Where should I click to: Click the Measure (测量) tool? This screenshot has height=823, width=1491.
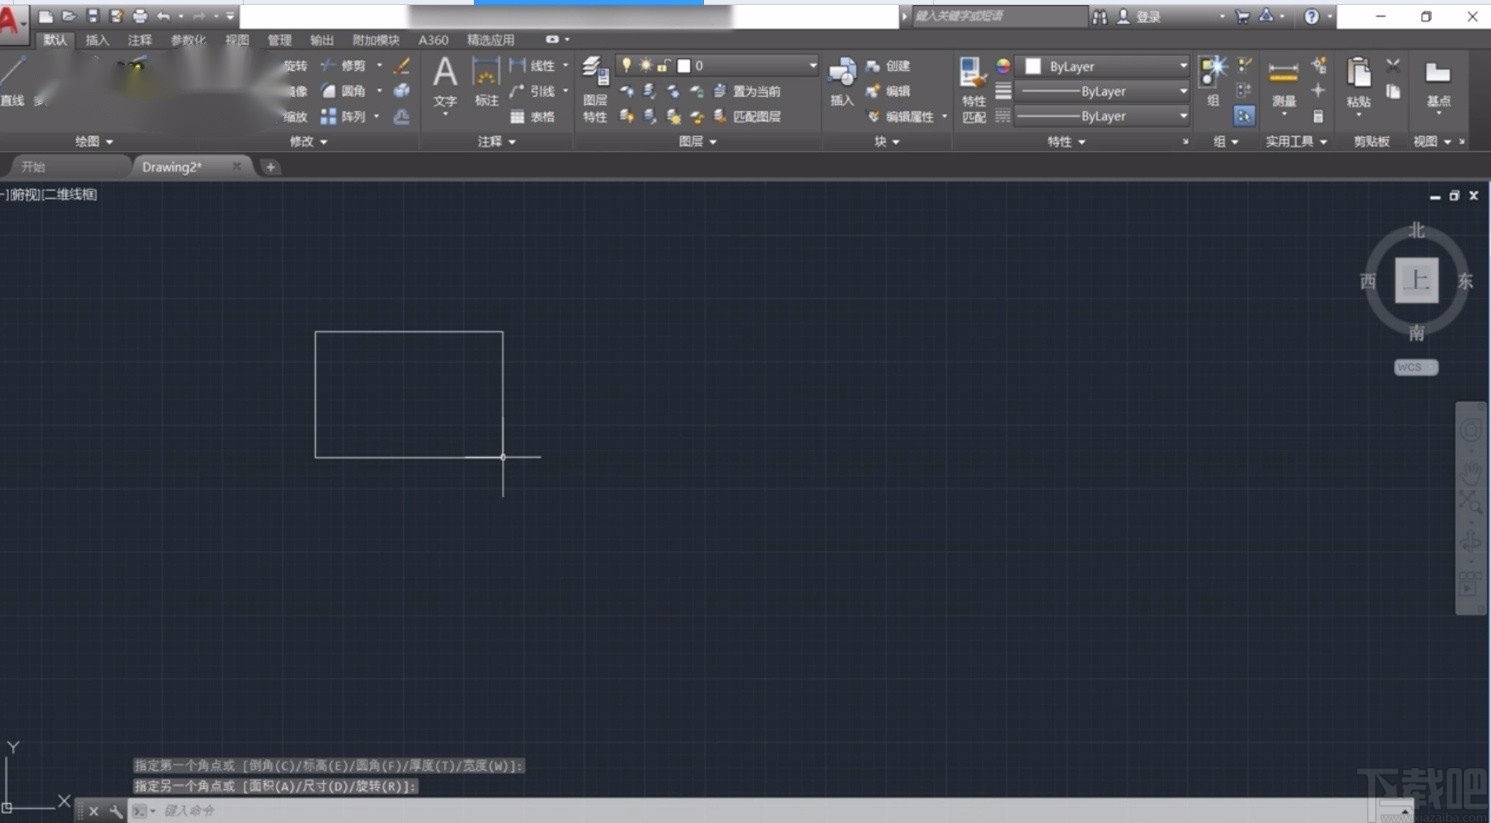(x=1284, y=84)
